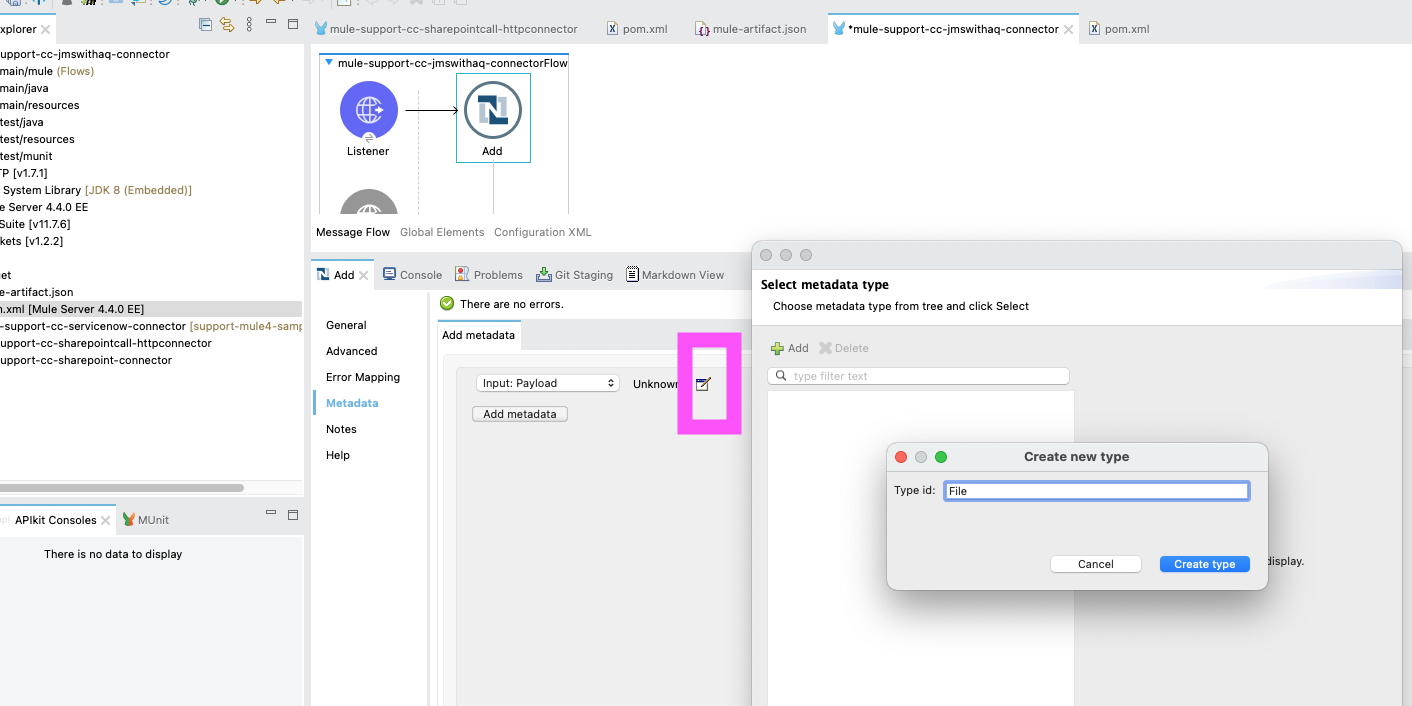Toggle Link with Editor in Package Explorer
The height and width of the screenshot is (706, 1412).
pyautogui.click(x=227, y=24)
